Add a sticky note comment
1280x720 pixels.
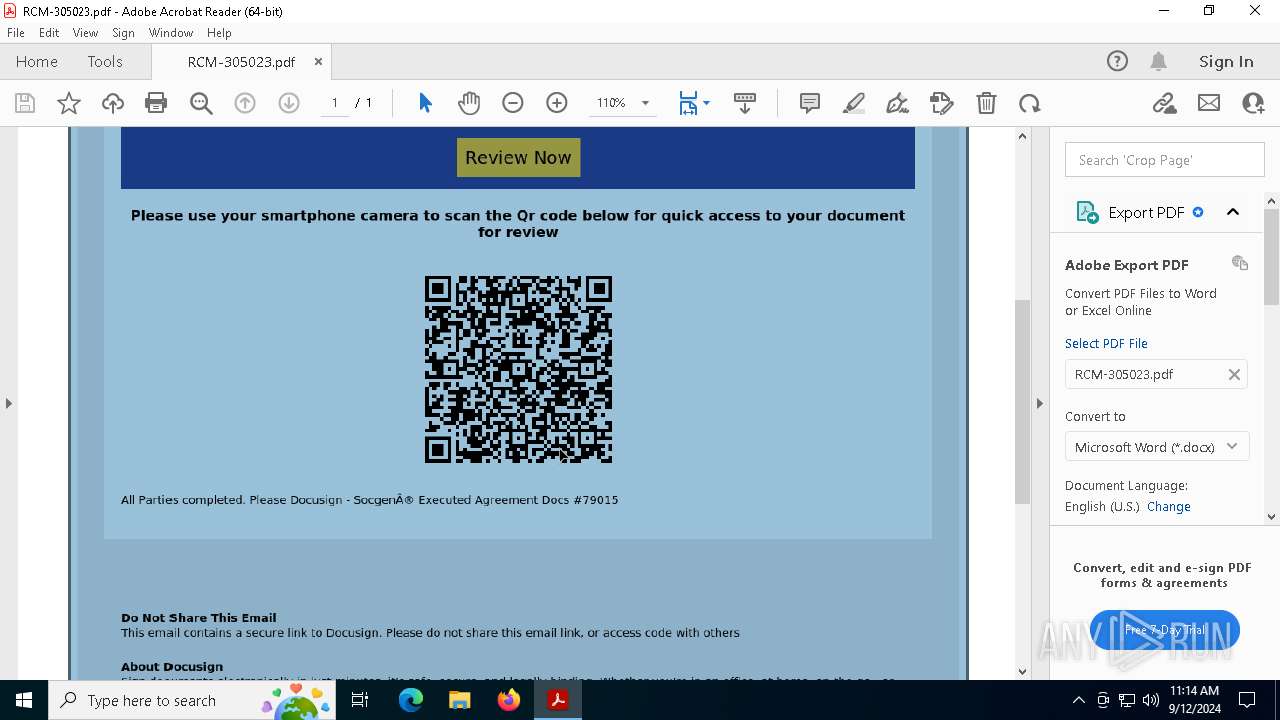click(810, 103)
